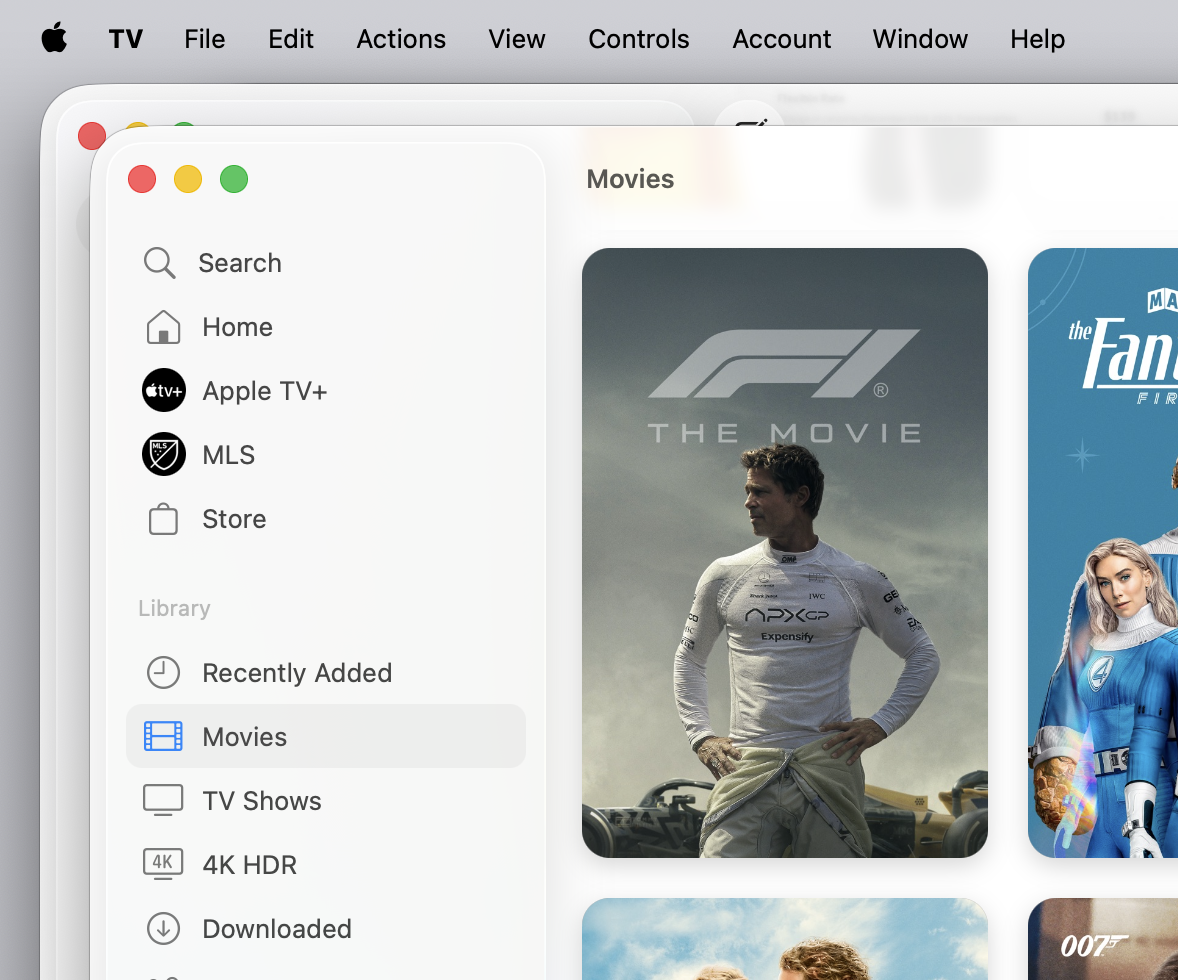The width and height of the screenshot is (1178, 980).
Task: Show Recently Added library label
Action: pyautogui.click(x=297, y=673)
